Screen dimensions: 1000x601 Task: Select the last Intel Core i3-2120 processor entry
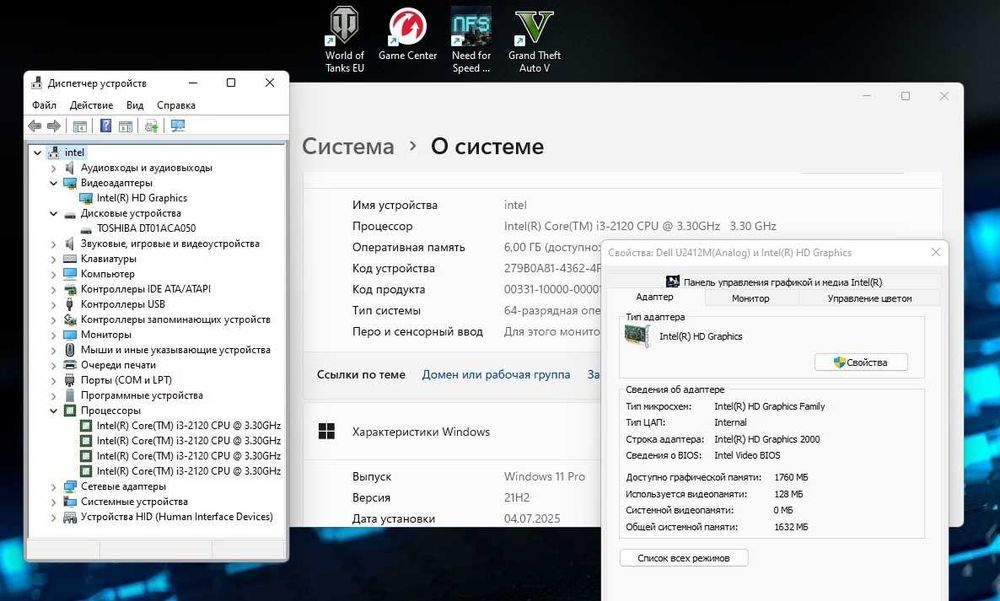(x=188, y=471)
